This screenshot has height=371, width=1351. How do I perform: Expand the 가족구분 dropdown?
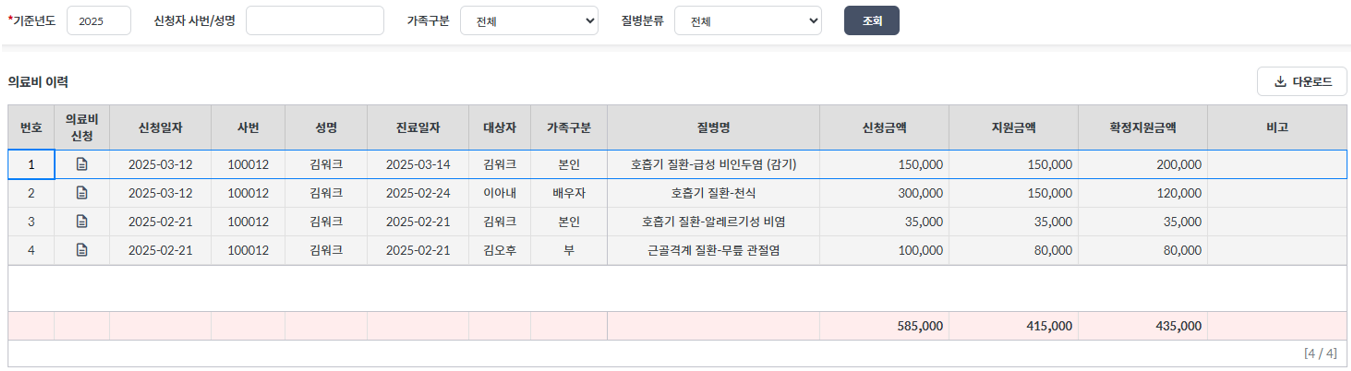click(x=529, y=21)
